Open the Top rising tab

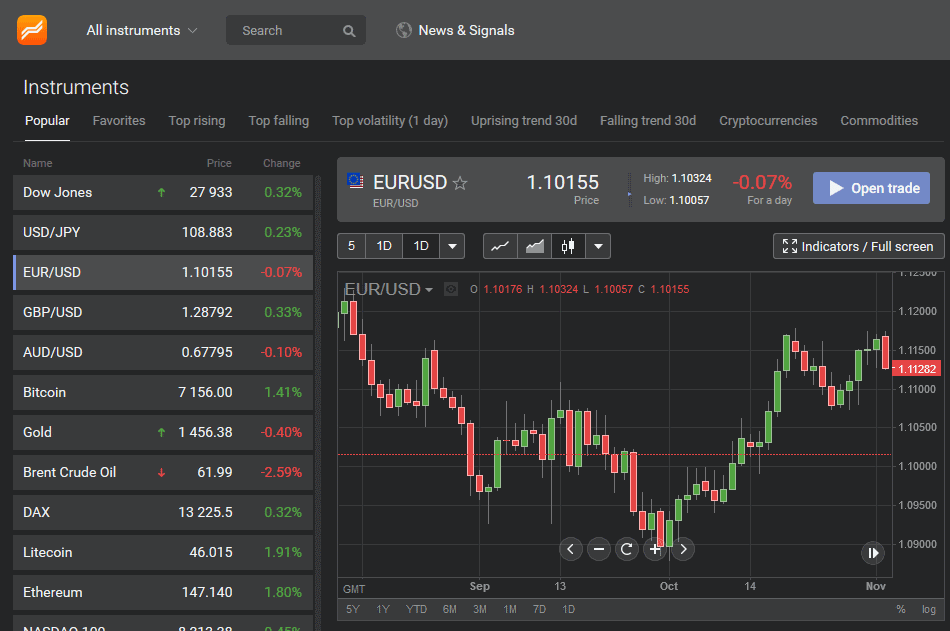coord(197,120)
